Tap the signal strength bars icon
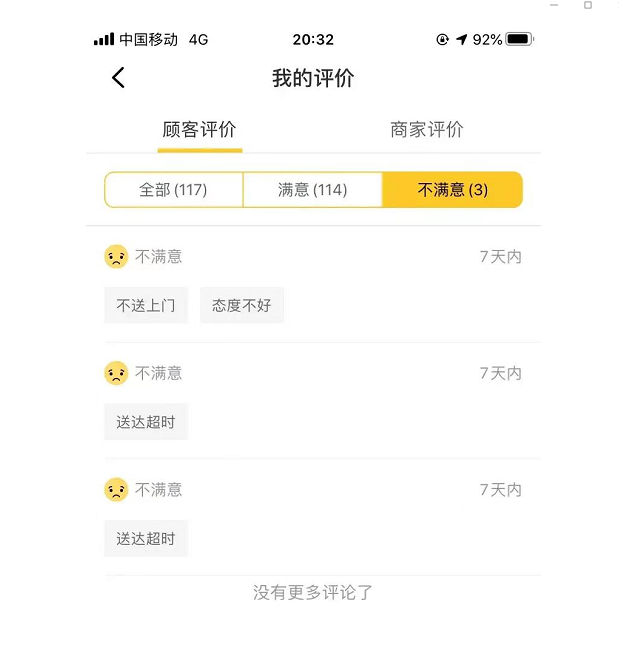Screen dimensions: 619x659 (x=104, y=39)
